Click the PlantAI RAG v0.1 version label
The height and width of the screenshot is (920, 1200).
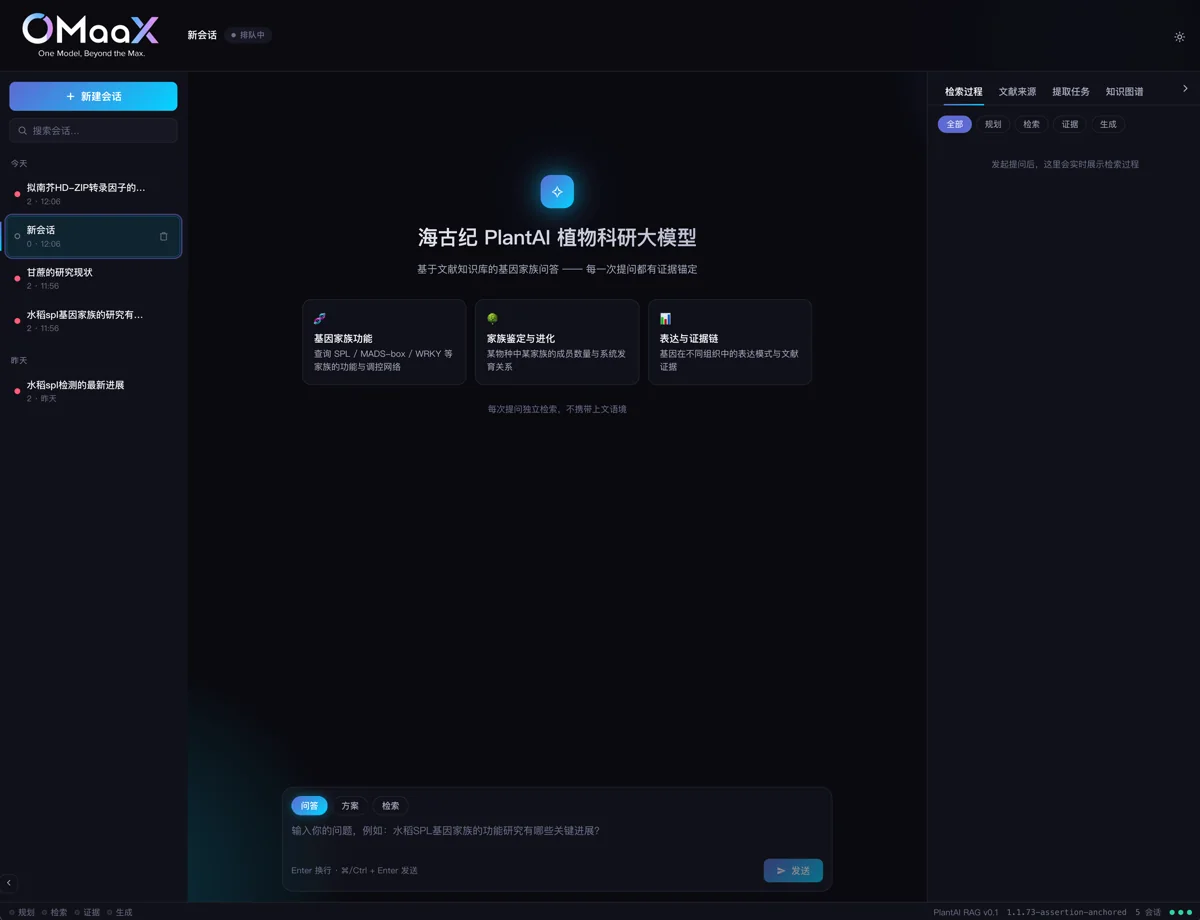pos(966,912)
